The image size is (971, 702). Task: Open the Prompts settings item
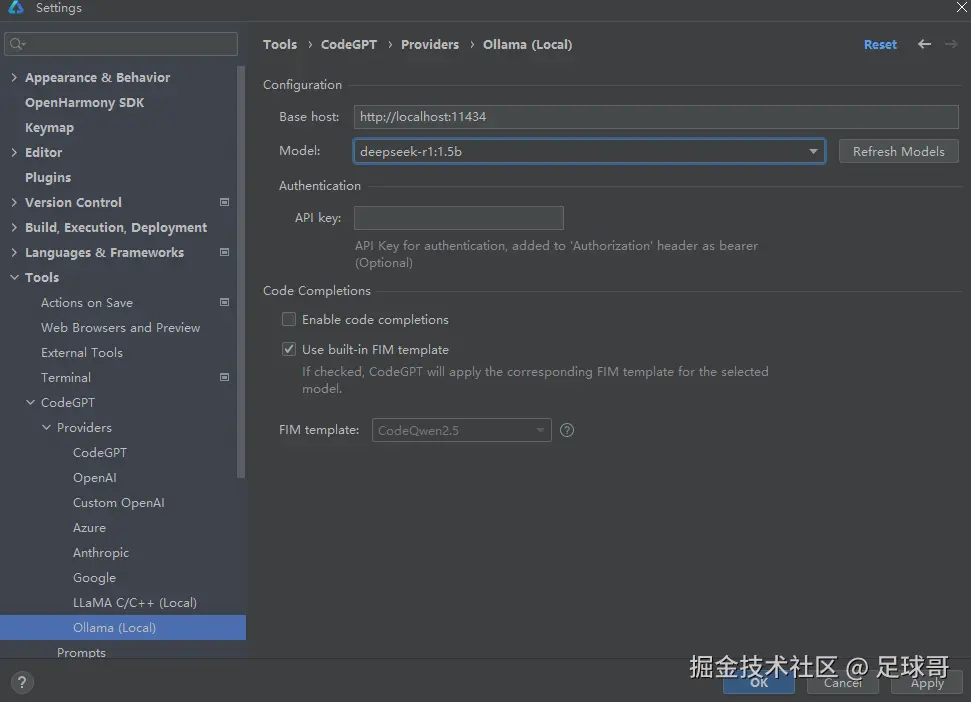81,652
